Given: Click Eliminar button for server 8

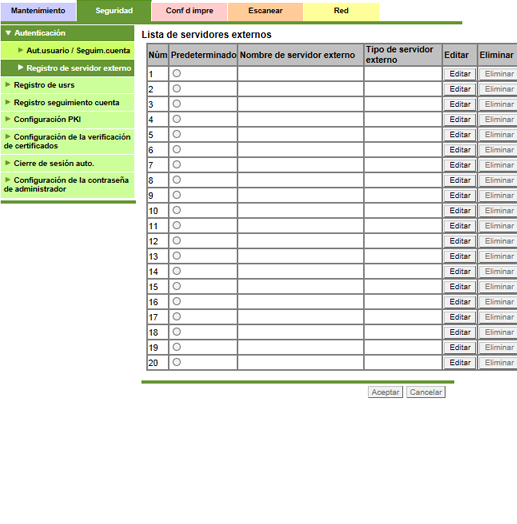Looking at the screenshot, I should (x=499, y=180).
